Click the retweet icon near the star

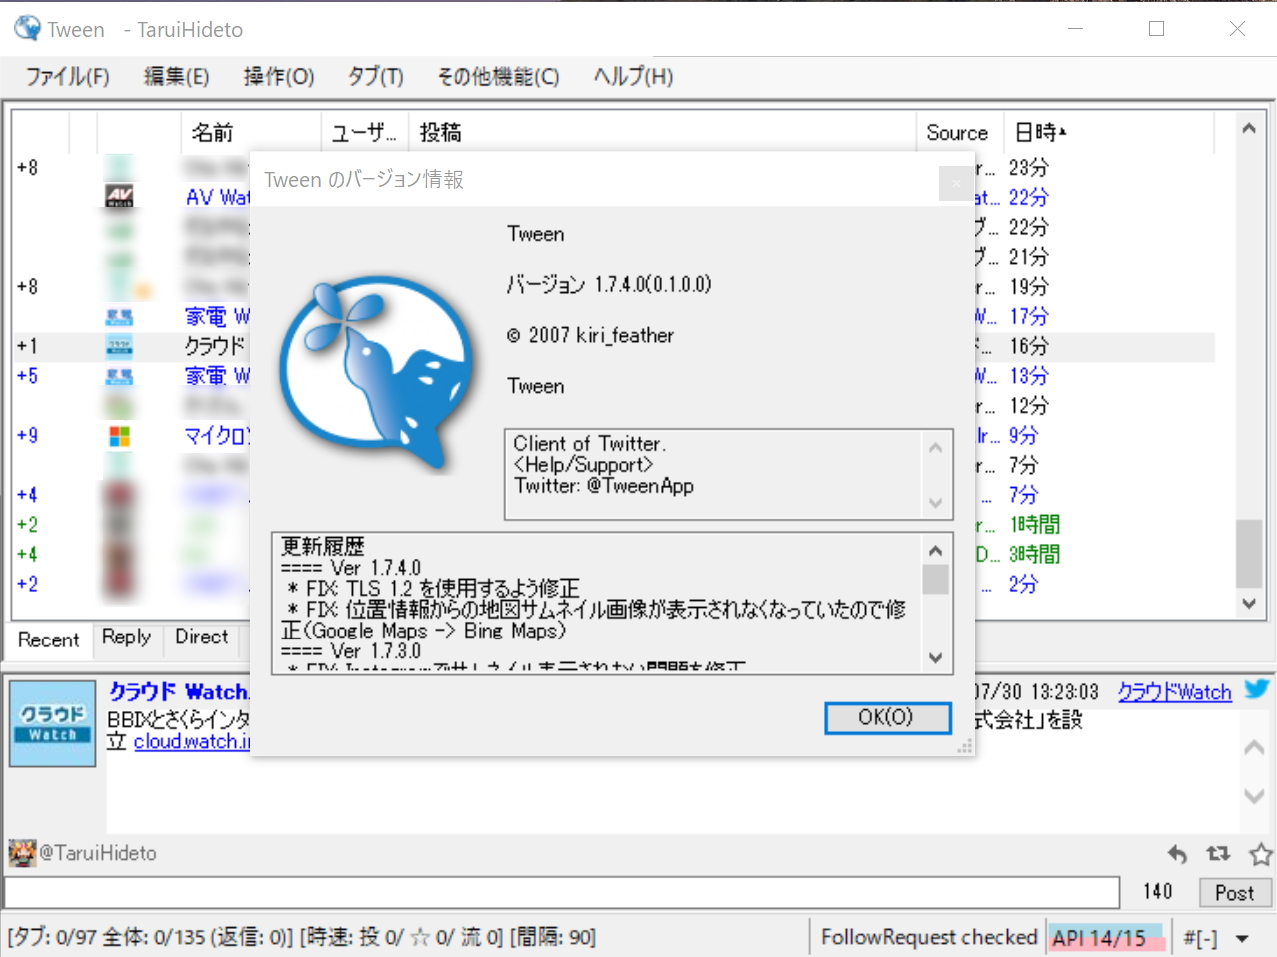(x=1219, y=854)
